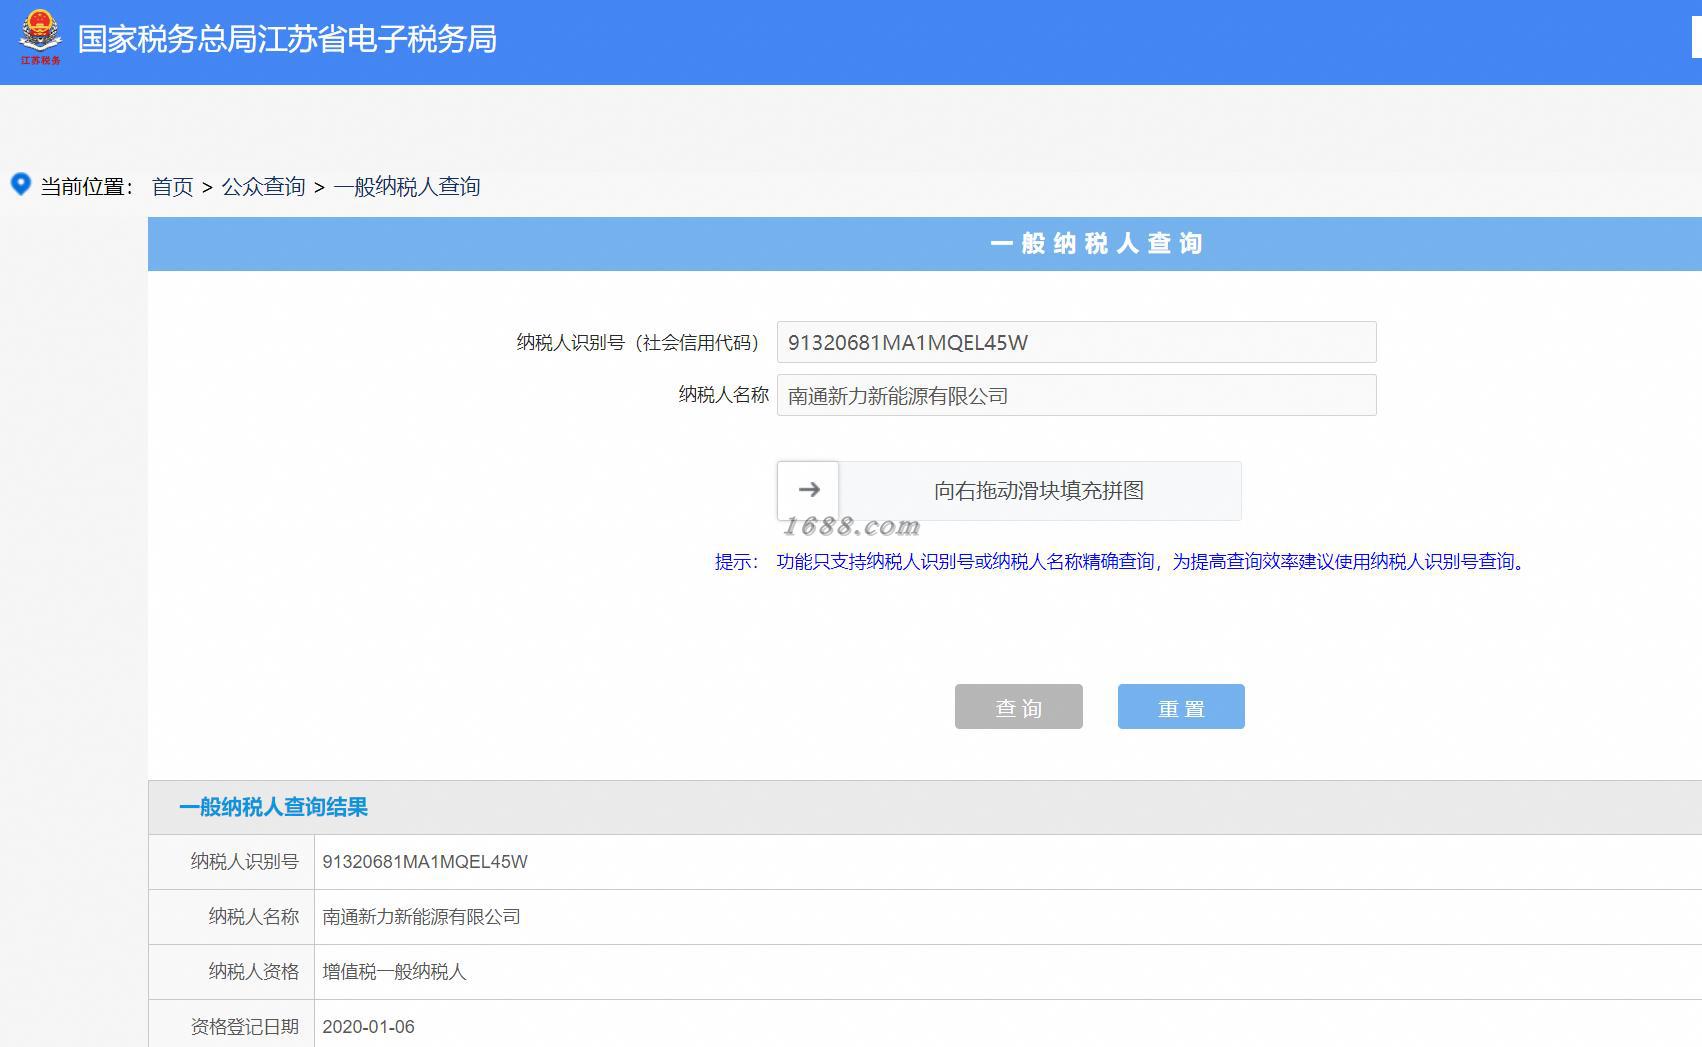This screenshot has height=1047, width=1702.
Task: Click the blue 提示 hint text
Action: [1120, 562]
